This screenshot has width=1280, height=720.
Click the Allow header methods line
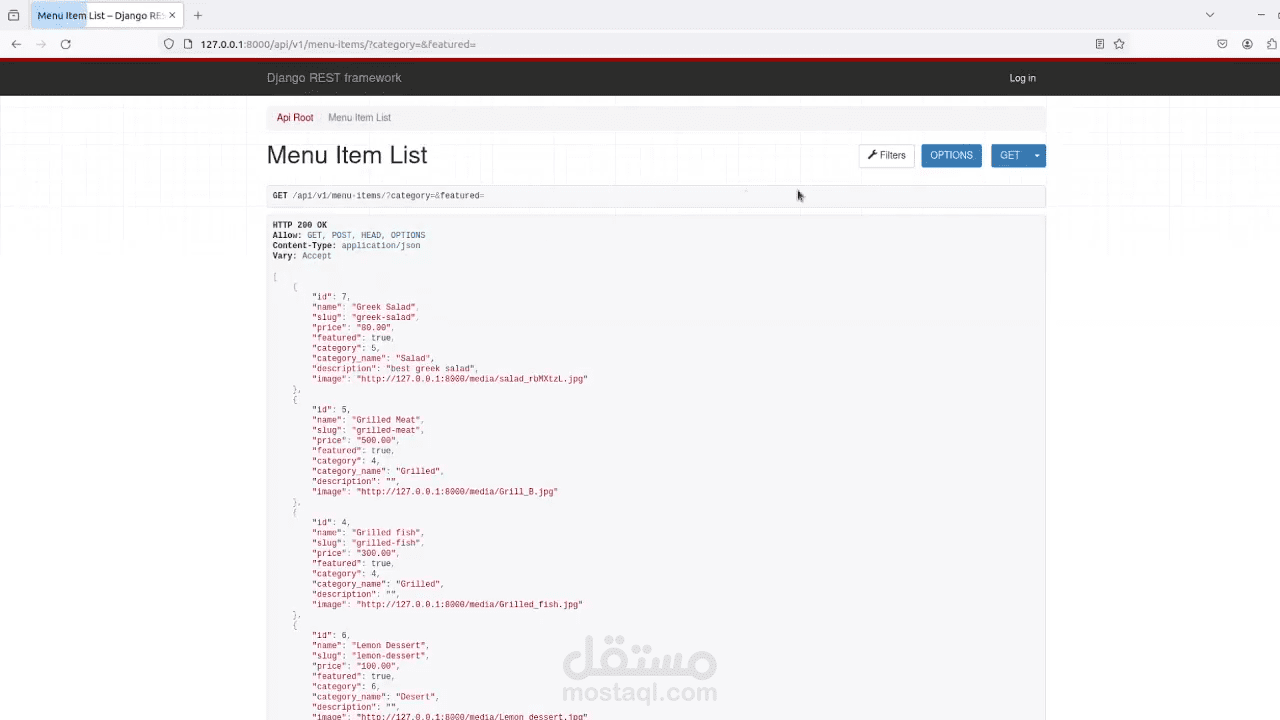[349, 236]
